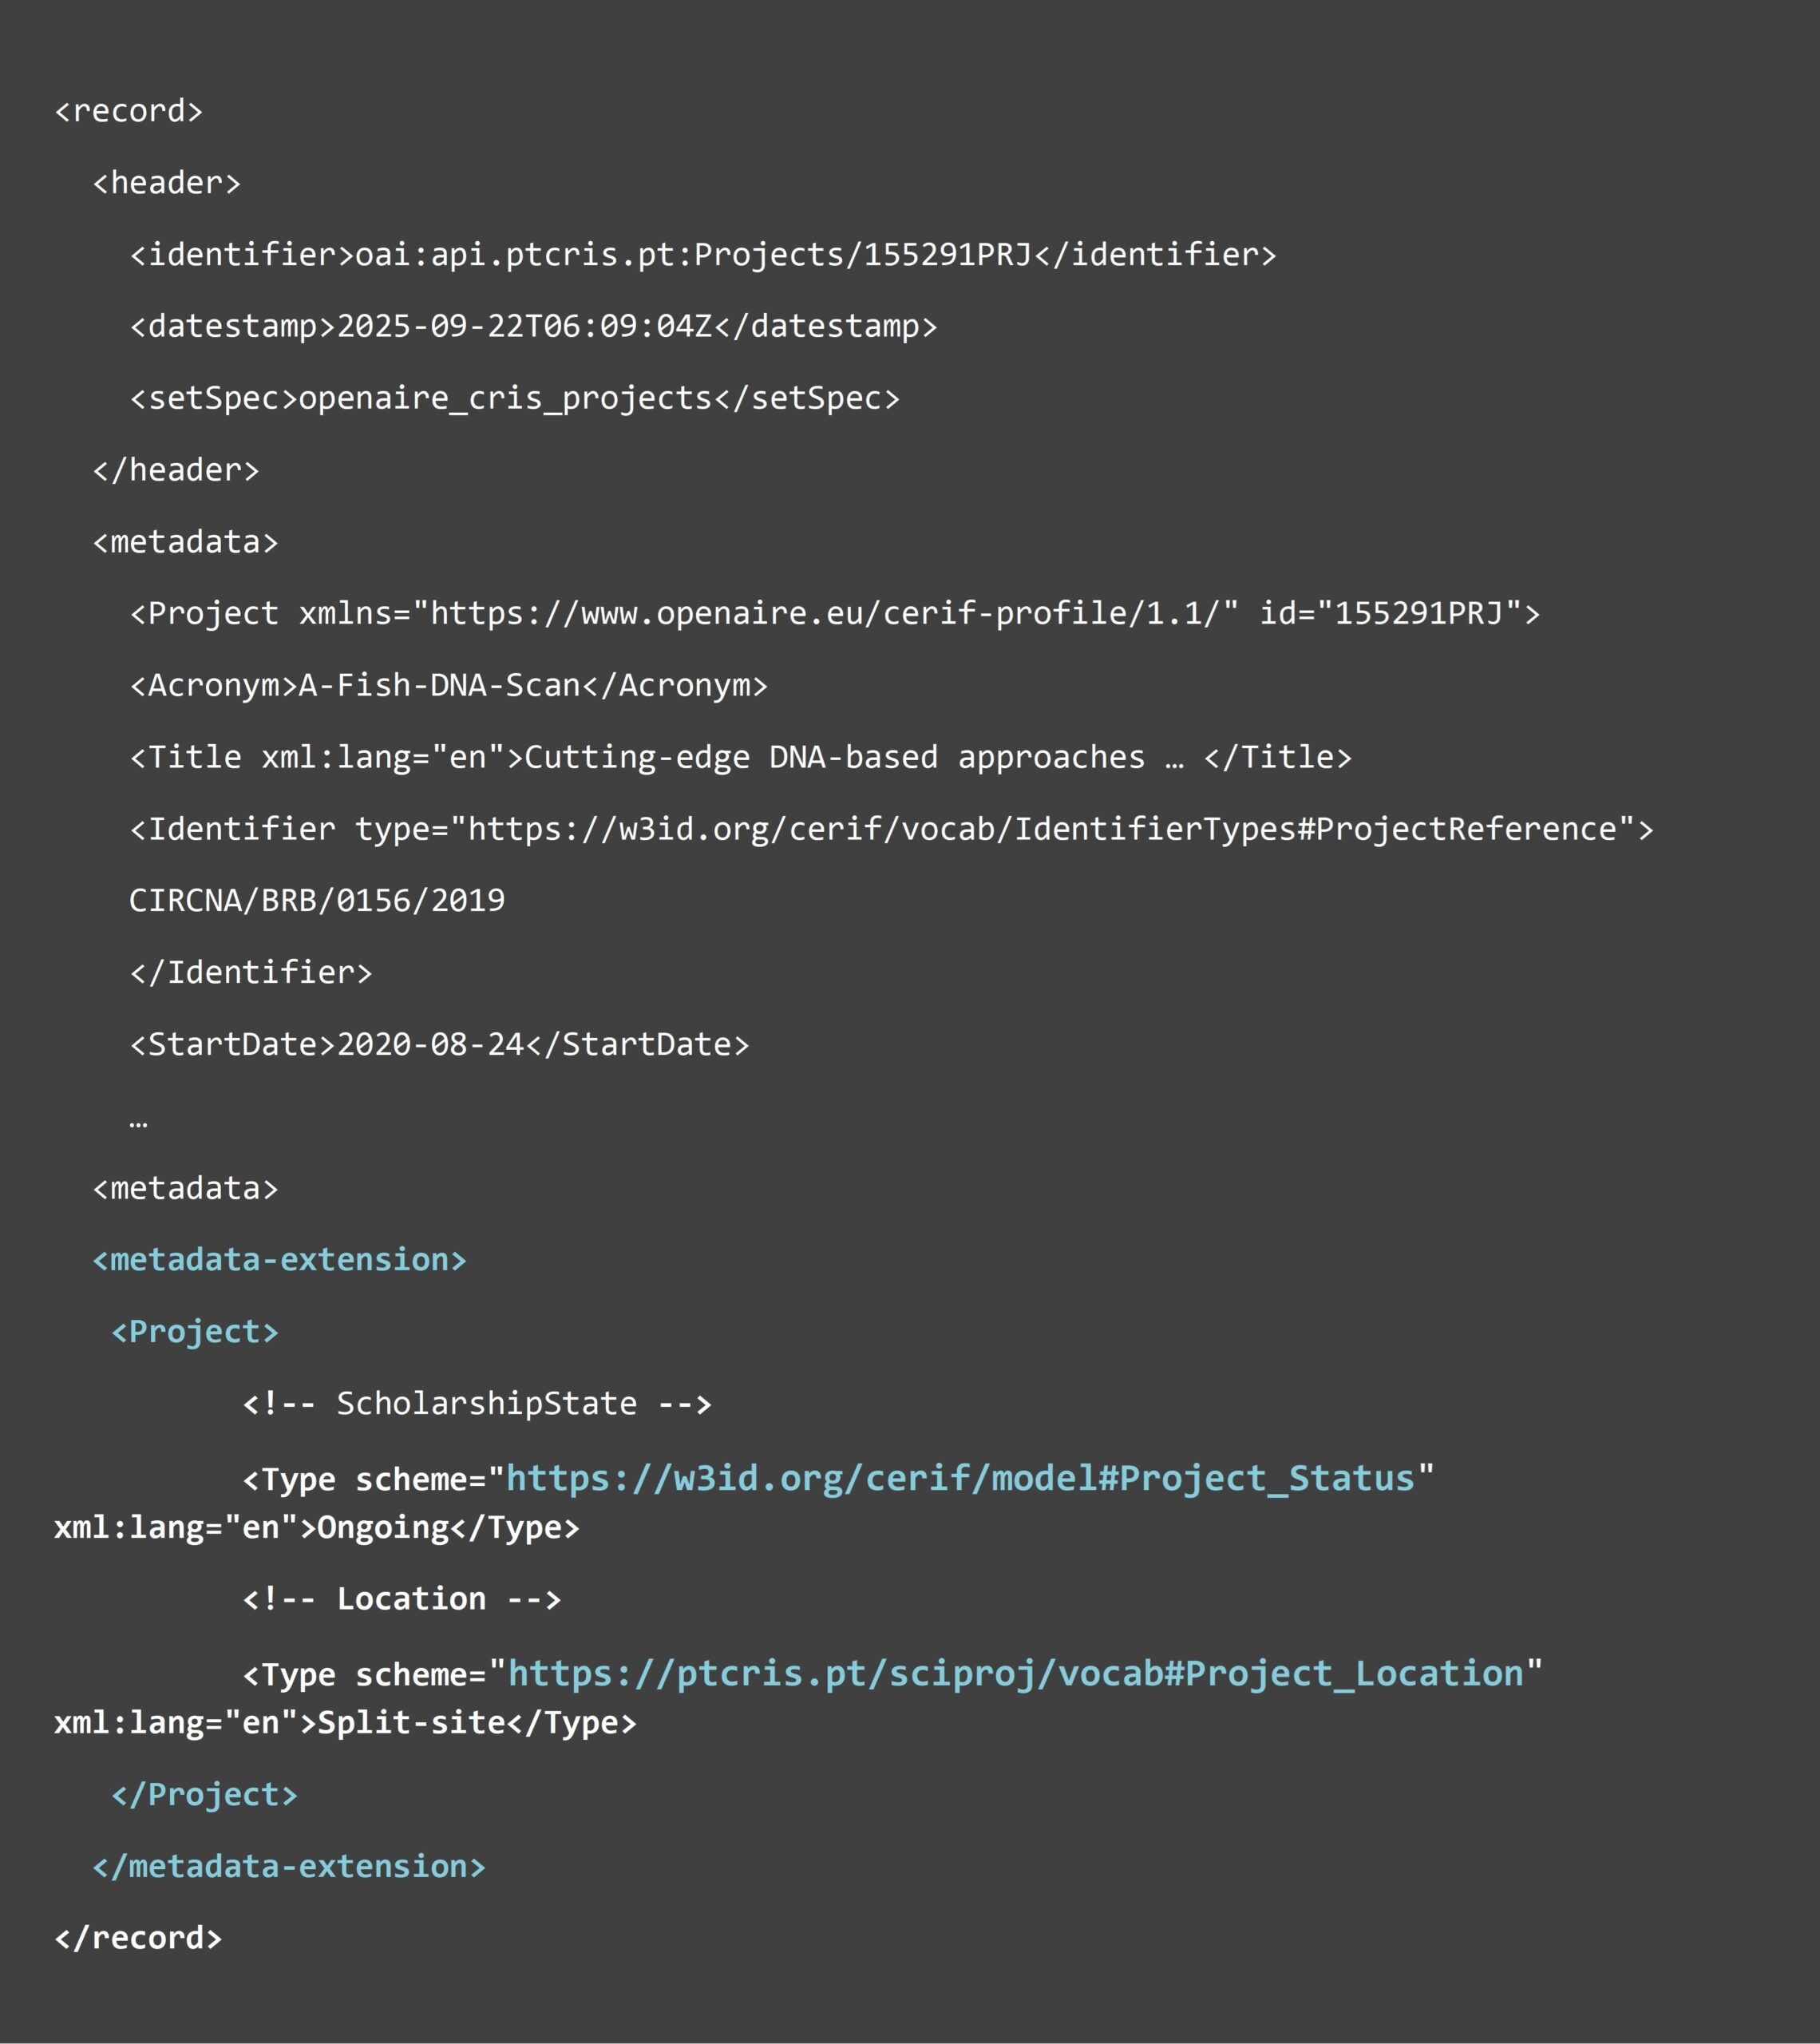The image size is (1820, 2044).
Task: Click the identifier oai:api.ptcris.pt line
Action: [x=703, y=254]
